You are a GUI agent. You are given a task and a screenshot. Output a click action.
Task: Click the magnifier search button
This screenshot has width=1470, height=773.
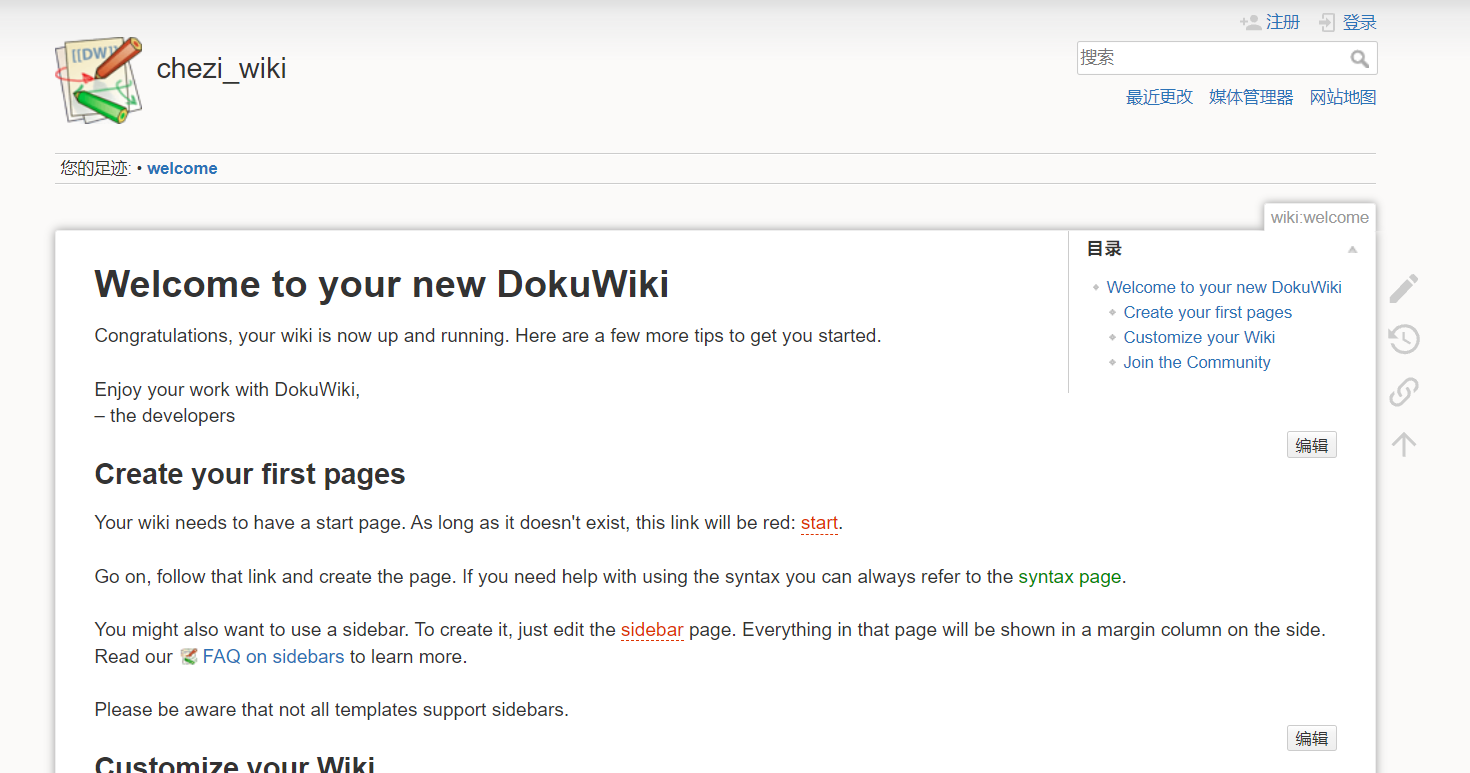1360,59
